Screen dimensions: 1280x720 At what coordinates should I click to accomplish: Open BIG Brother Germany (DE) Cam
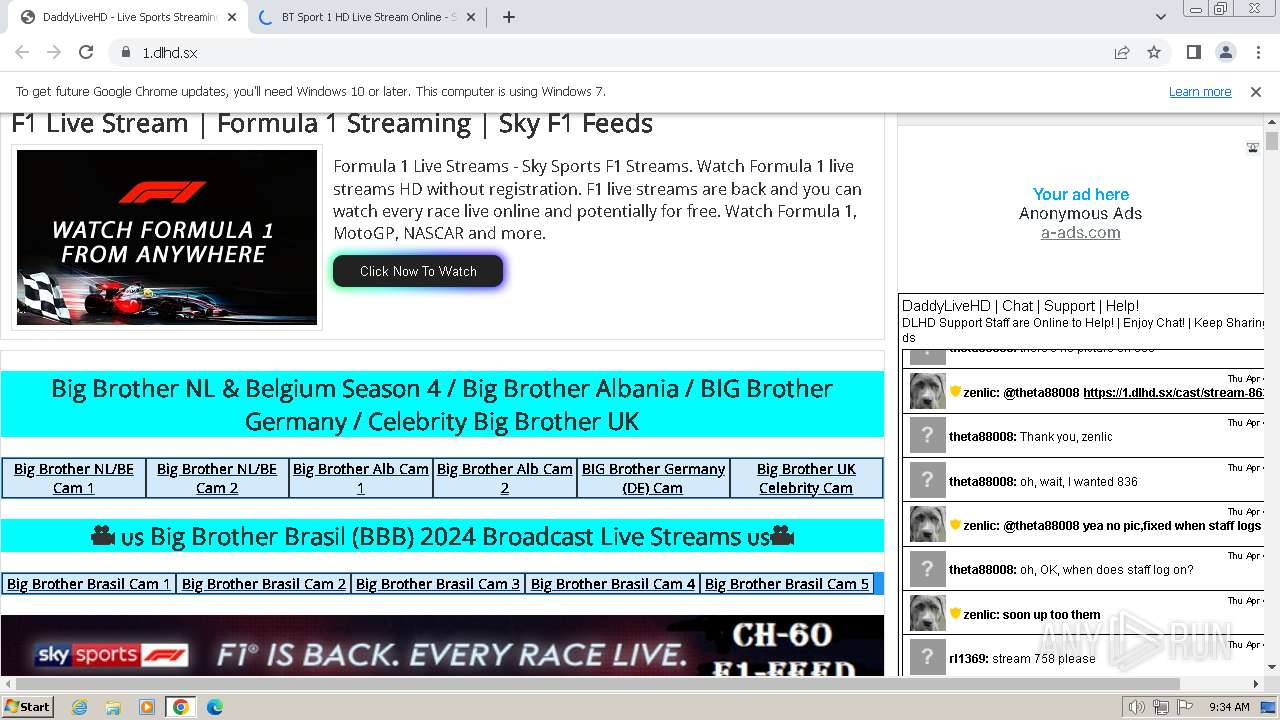653,478
